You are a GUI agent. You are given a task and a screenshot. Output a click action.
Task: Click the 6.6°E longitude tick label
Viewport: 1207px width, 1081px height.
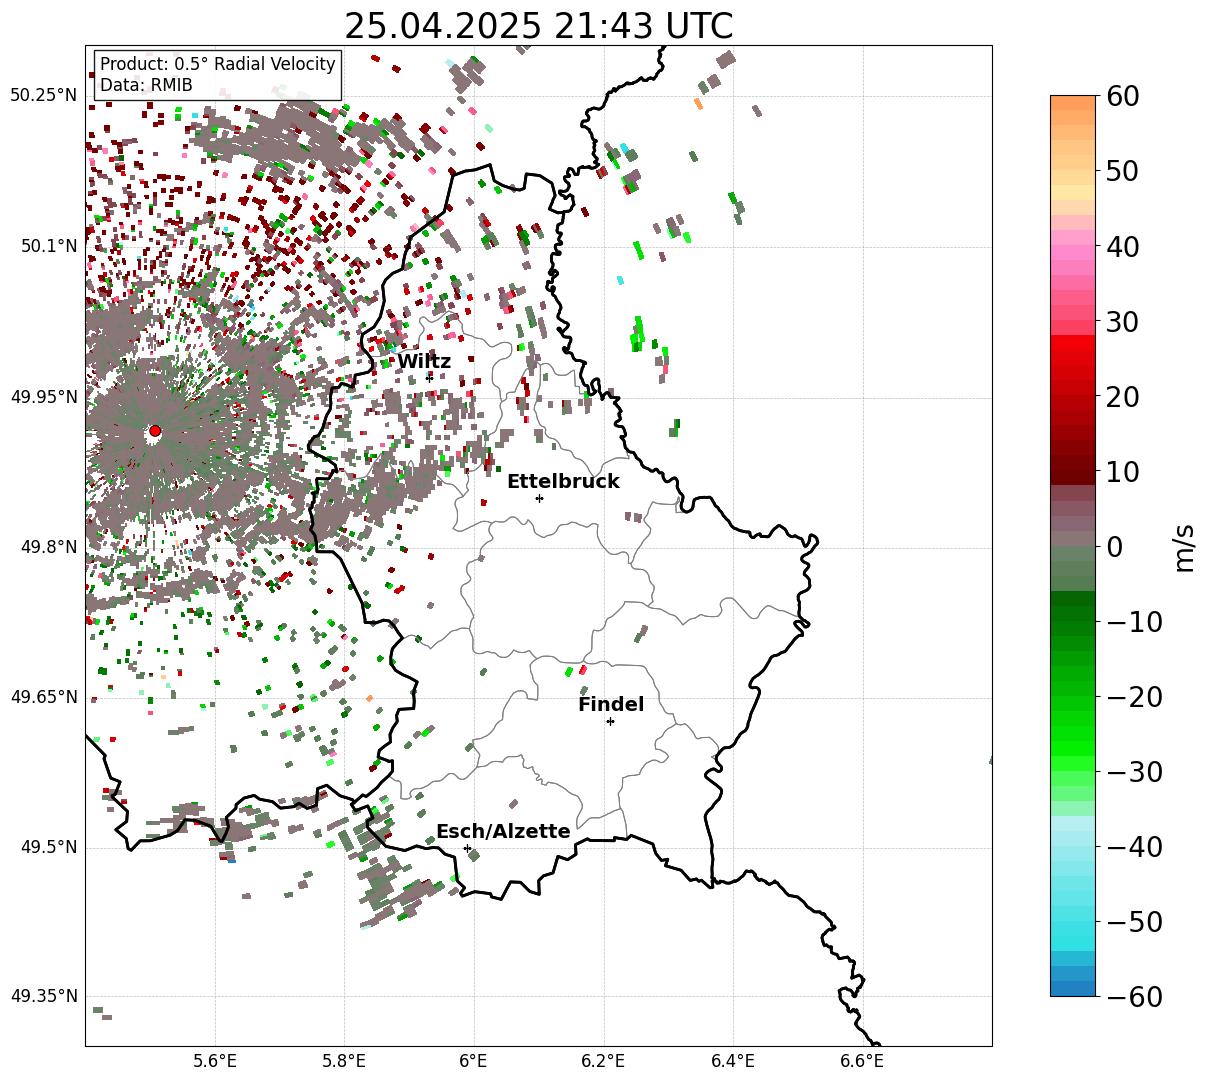[x=862, y=1060]
